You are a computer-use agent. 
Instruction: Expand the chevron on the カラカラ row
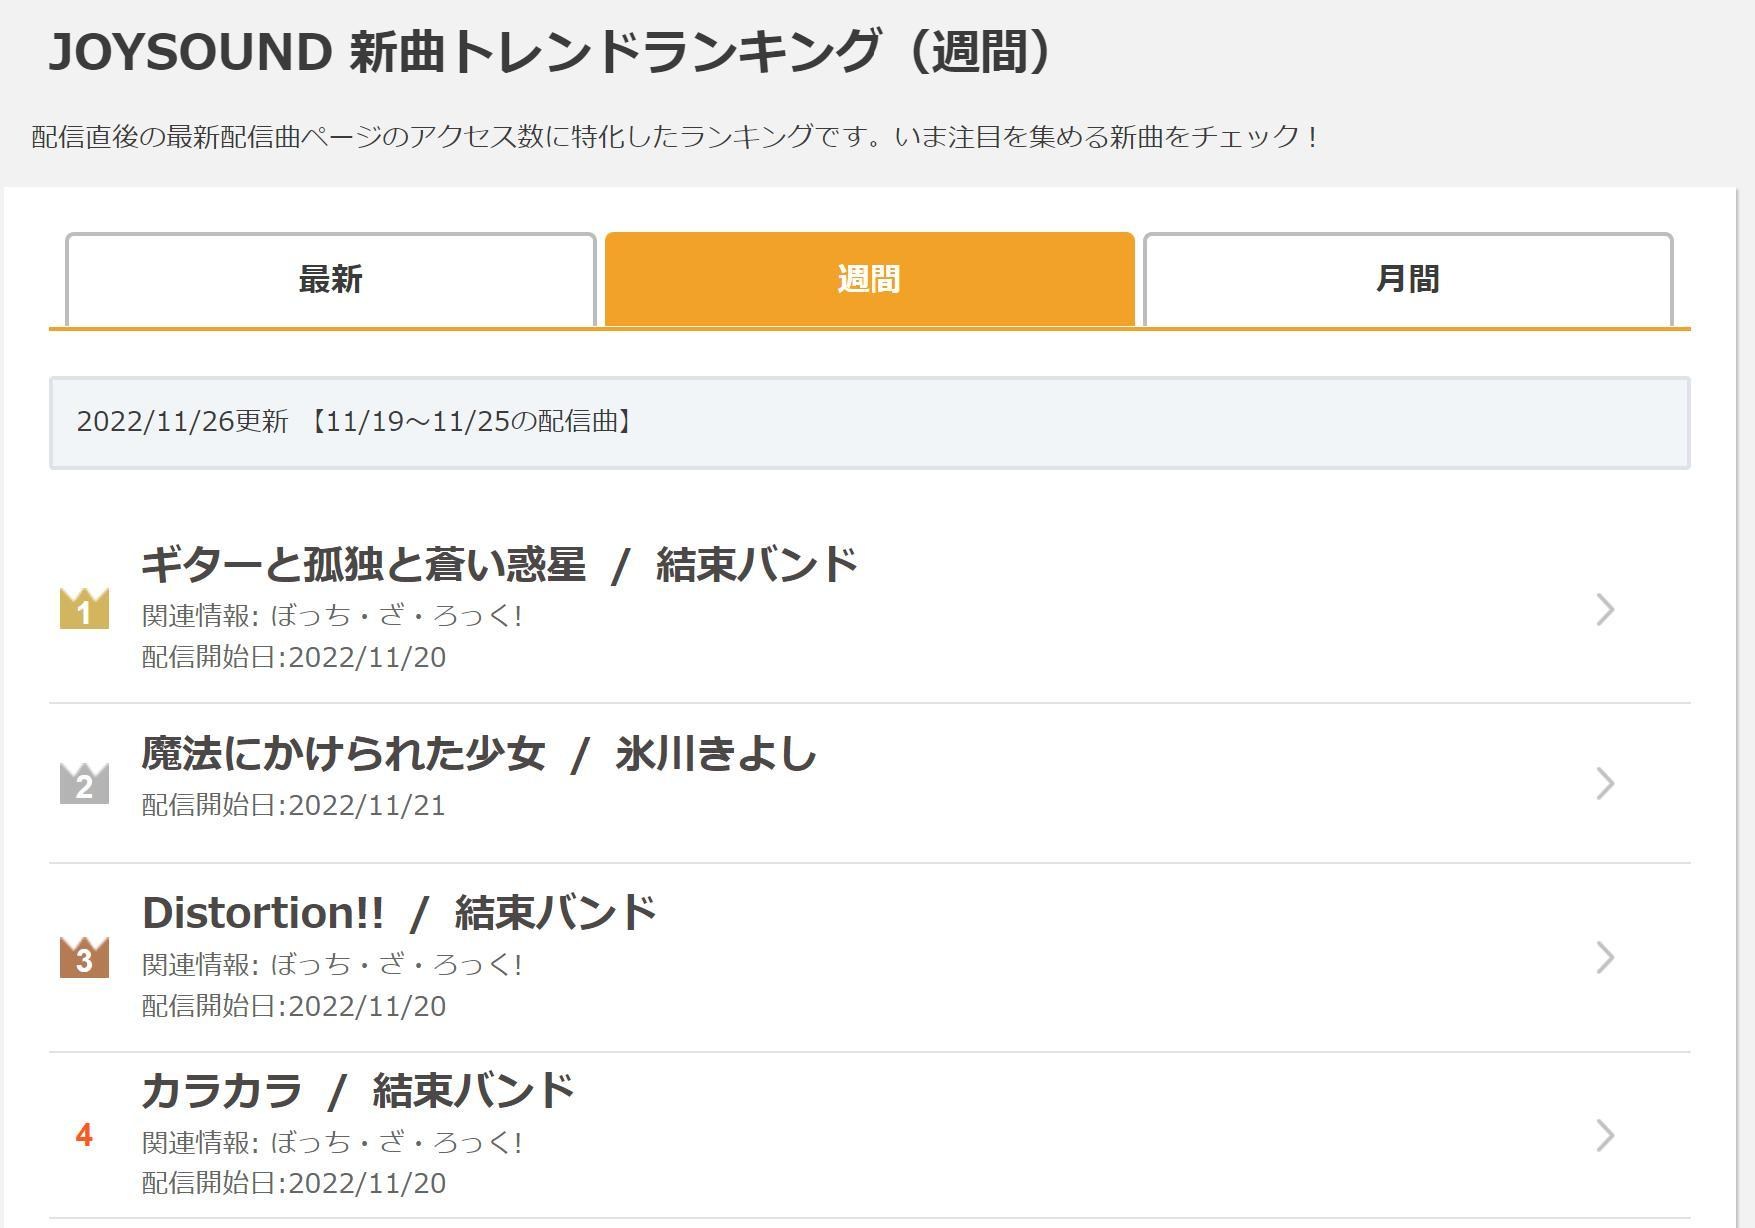(x=1605, y=1137)
